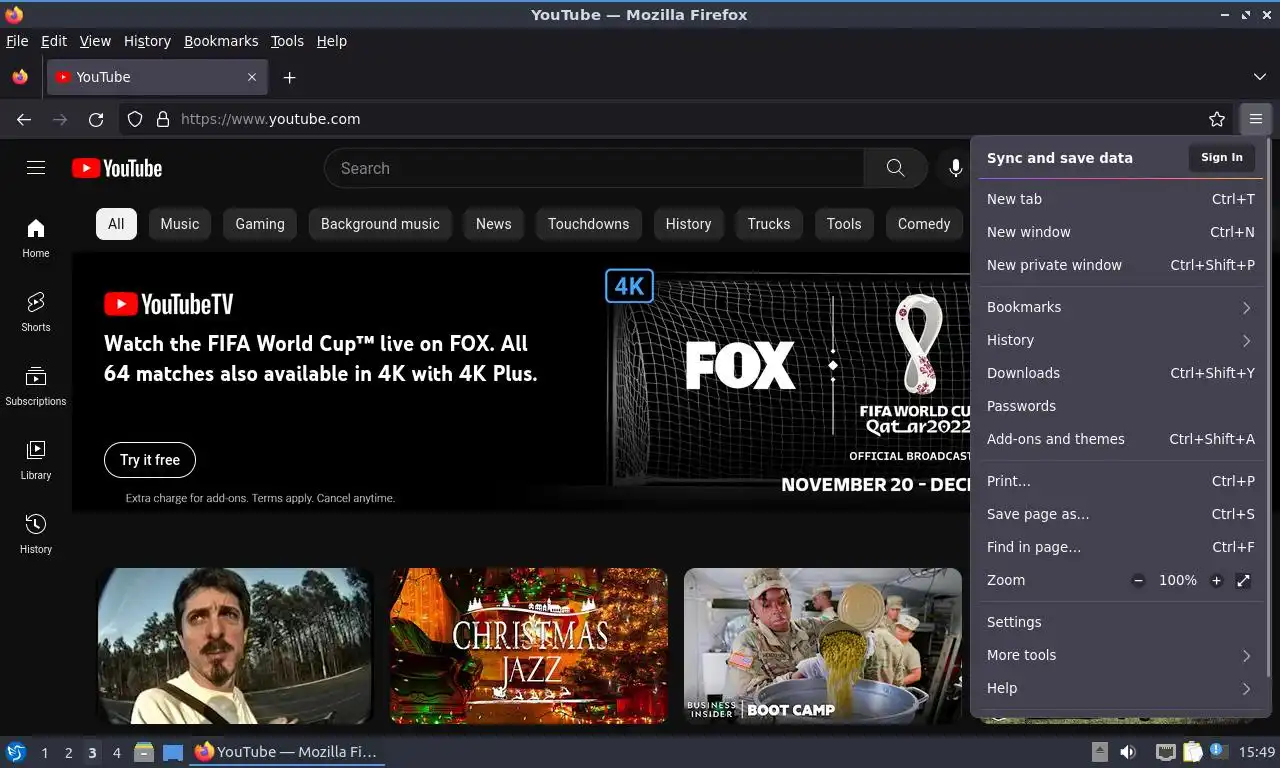Open Subscriptions in the sidebar

(x=36, y=386)
